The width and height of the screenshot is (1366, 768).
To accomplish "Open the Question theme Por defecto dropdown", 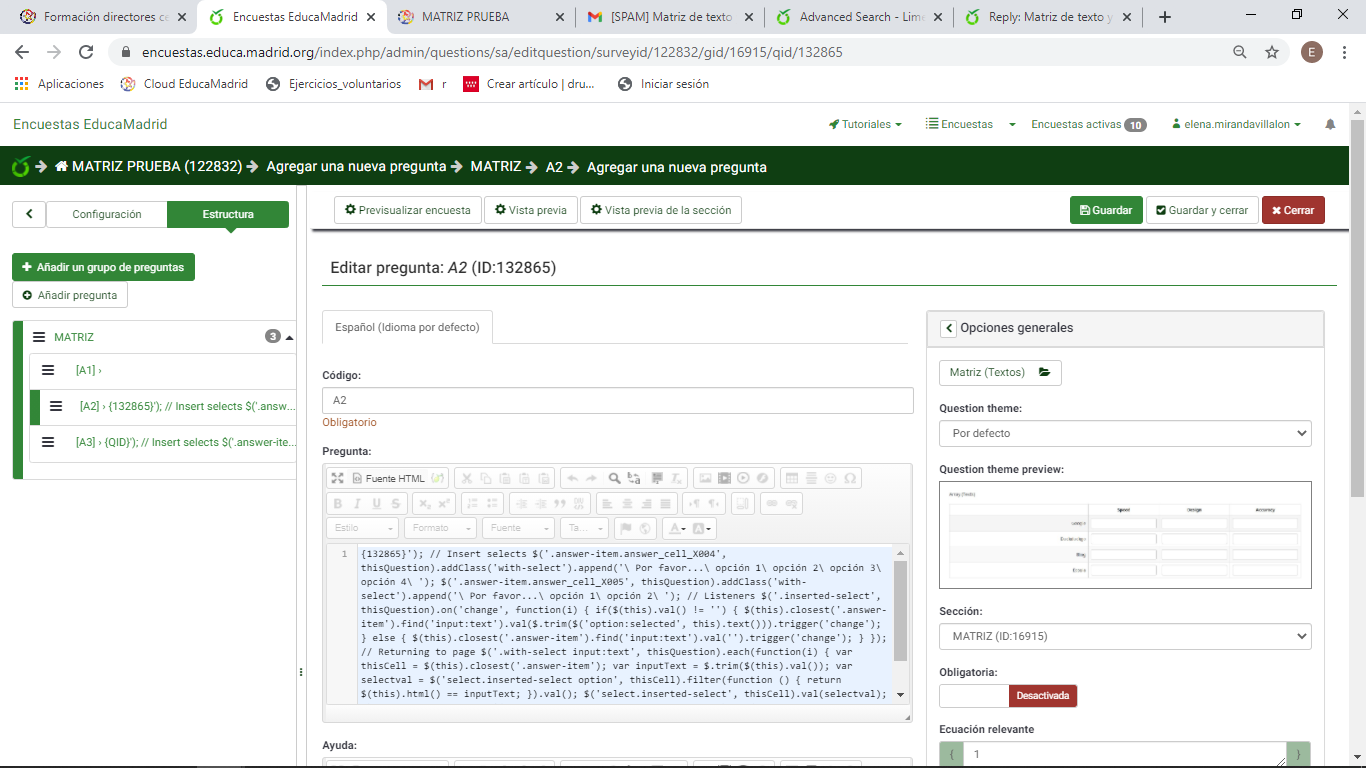I will pyautogui.click(x=1125, y=433).
